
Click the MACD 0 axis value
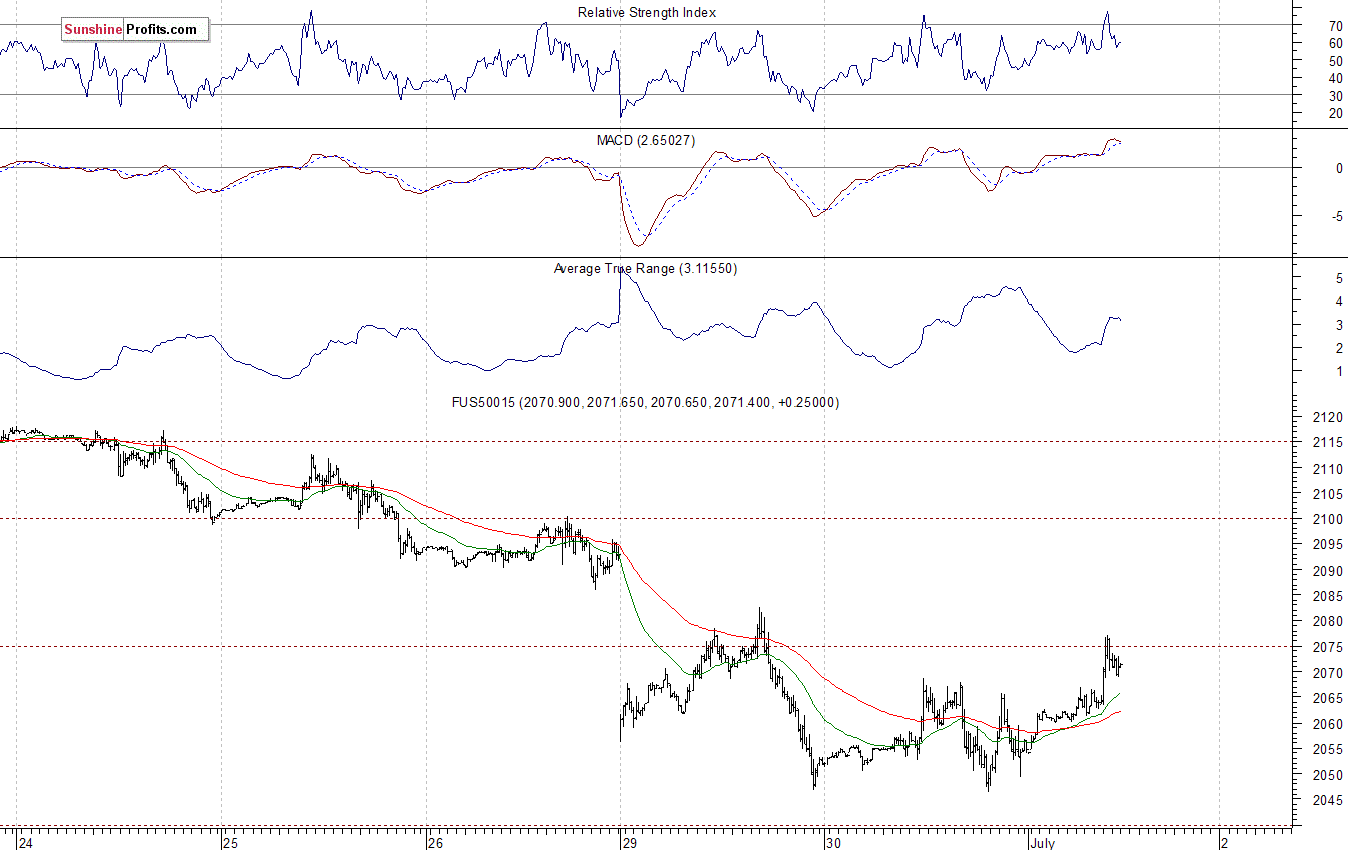(x=1339, y=169)
